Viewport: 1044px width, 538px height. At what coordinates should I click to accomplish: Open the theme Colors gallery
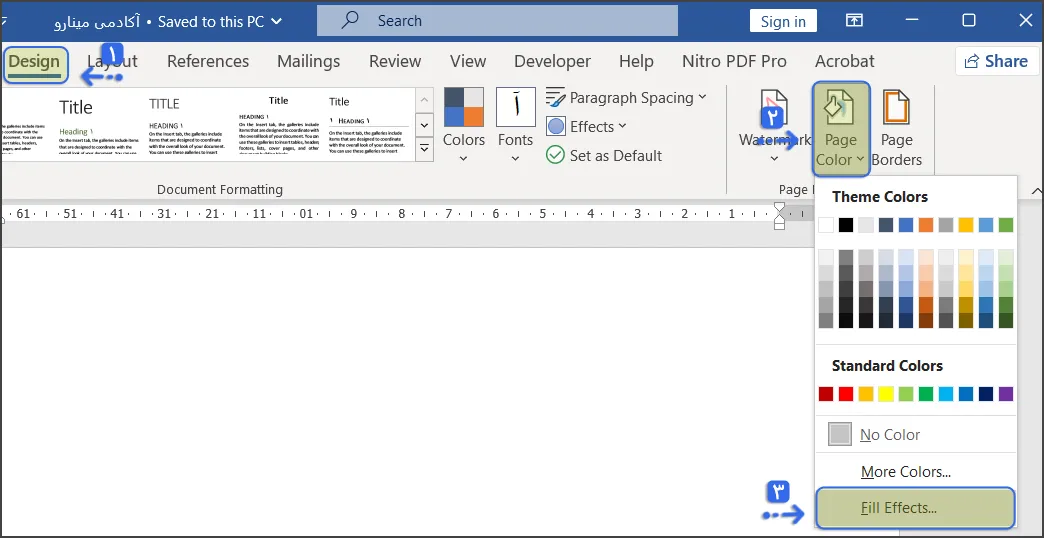point(463,127)
